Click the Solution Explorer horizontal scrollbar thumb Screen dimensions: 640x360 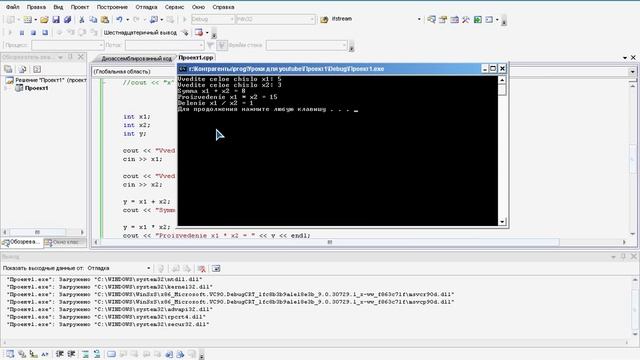(x=37, y=232)
